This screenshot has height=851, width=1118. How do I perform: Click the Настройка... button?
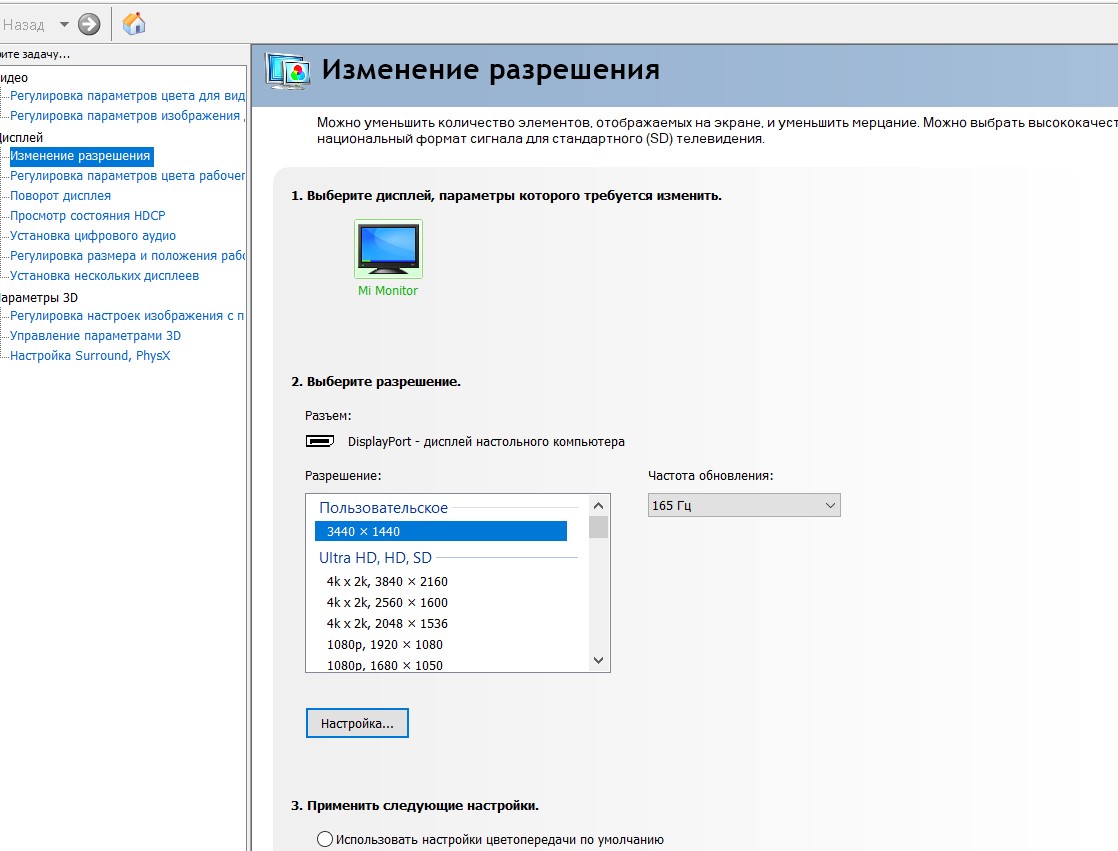tap(357, 723)
